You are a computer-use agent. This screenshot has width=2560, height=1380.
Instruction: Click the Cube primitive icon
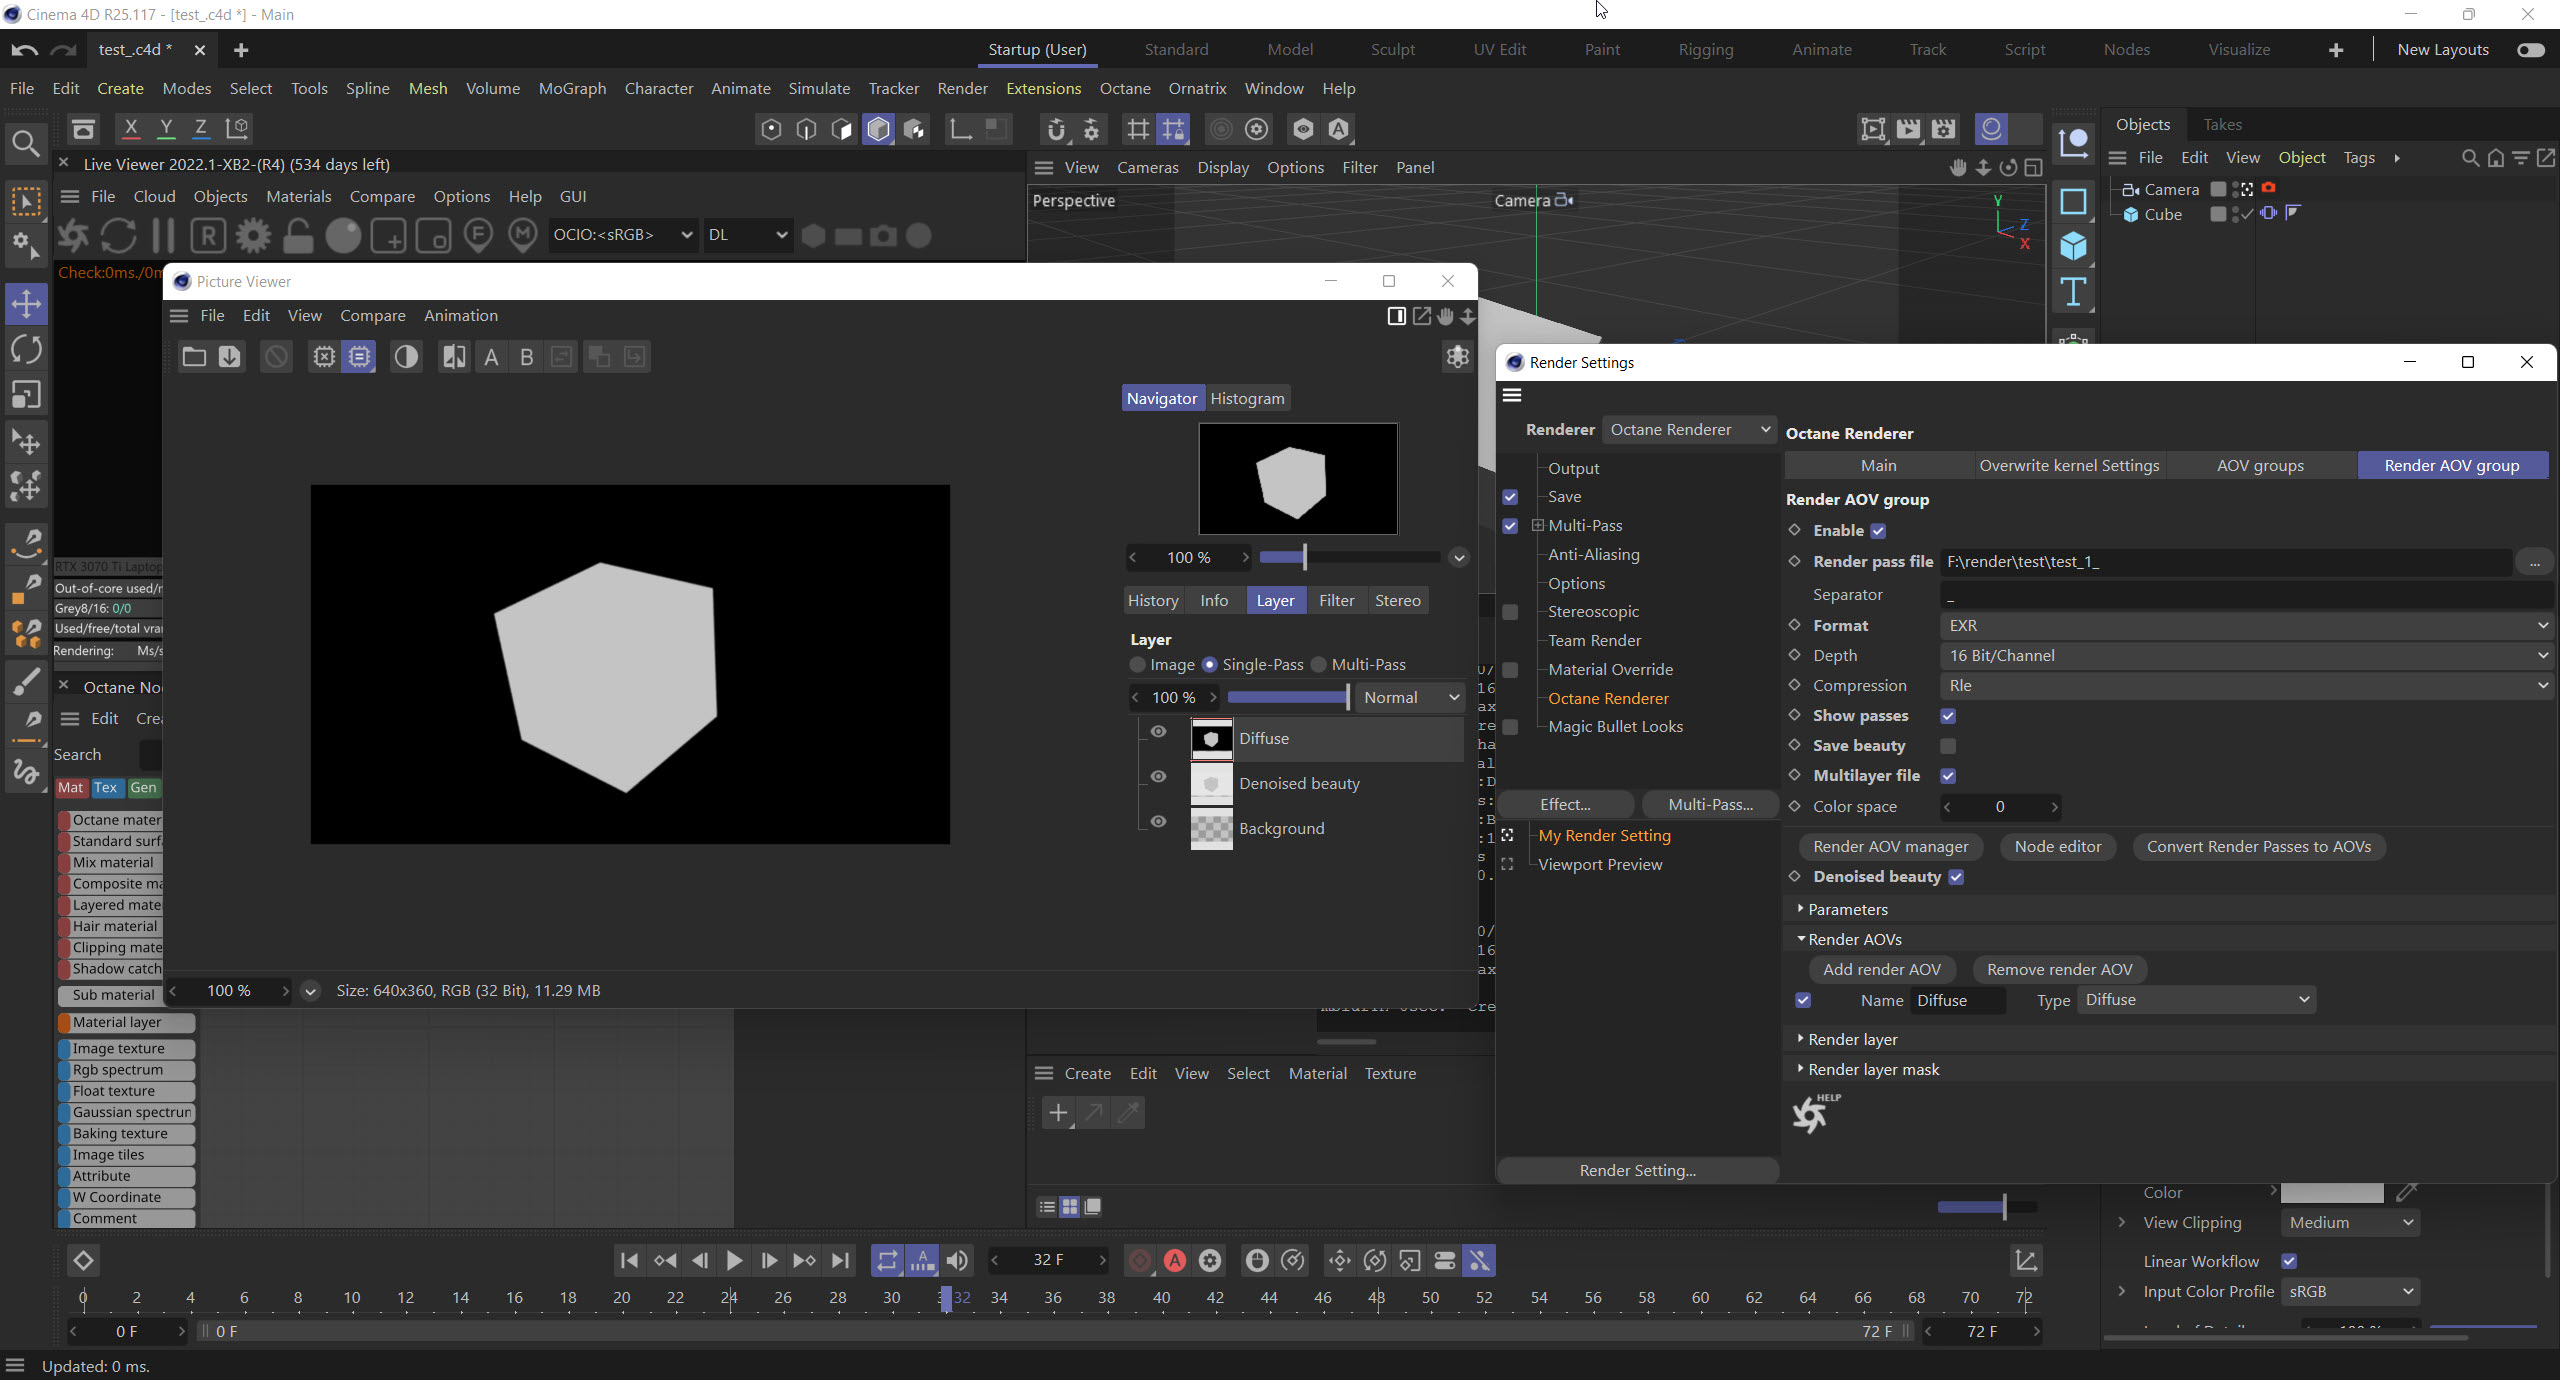click(2073, 246)
